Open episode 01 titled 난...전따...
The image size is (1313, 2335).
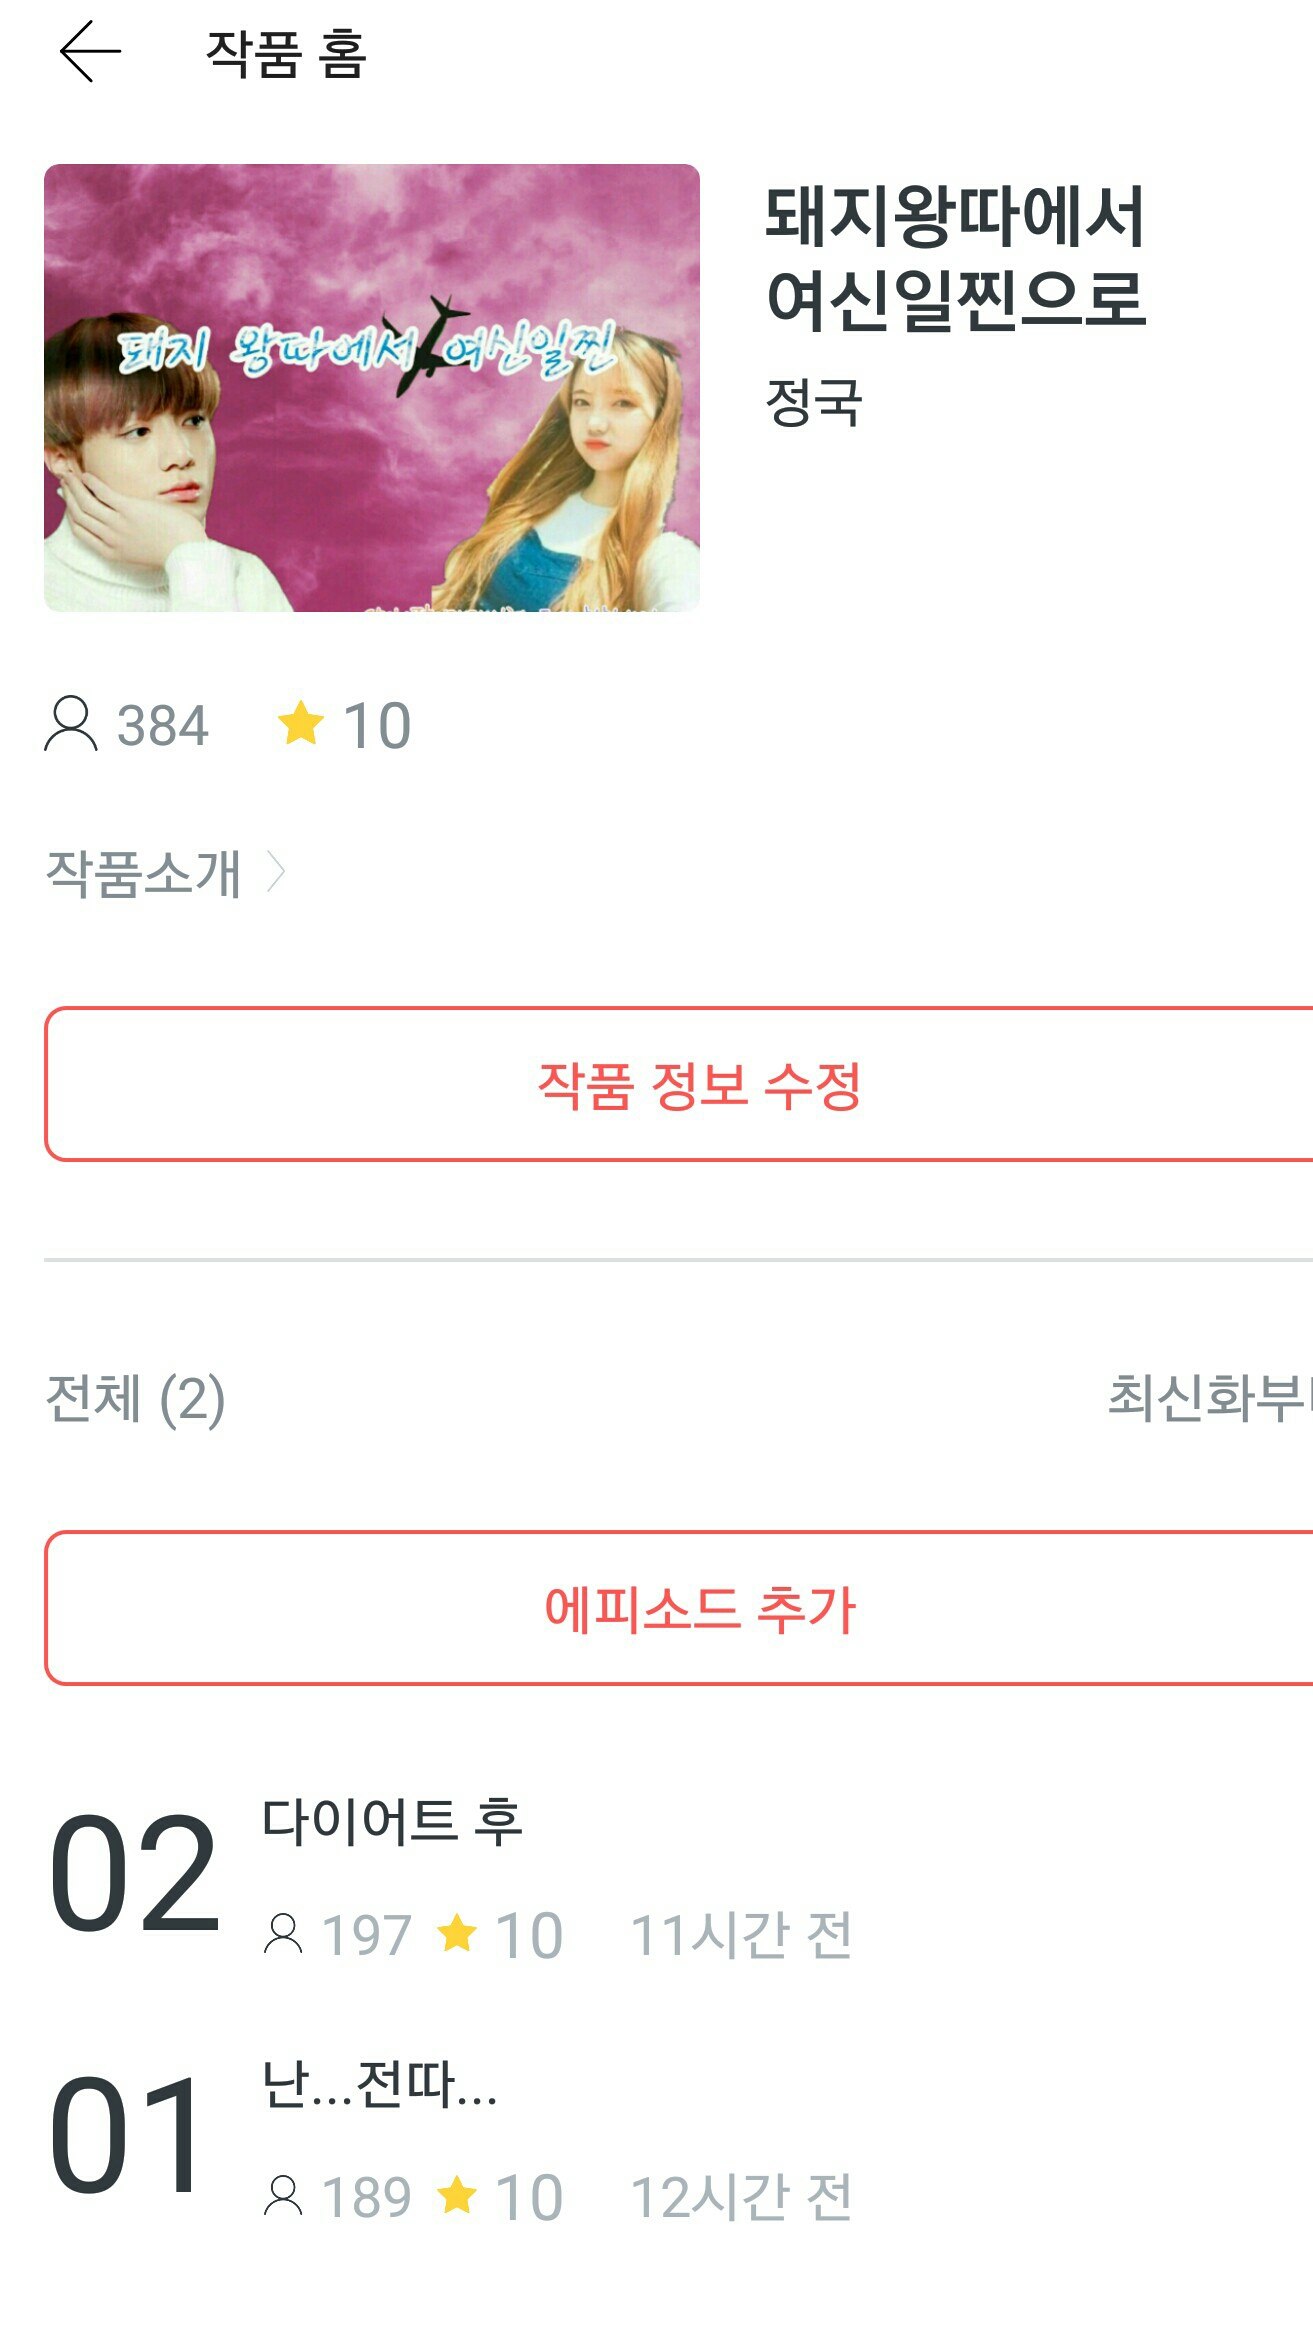point(380,2085)
